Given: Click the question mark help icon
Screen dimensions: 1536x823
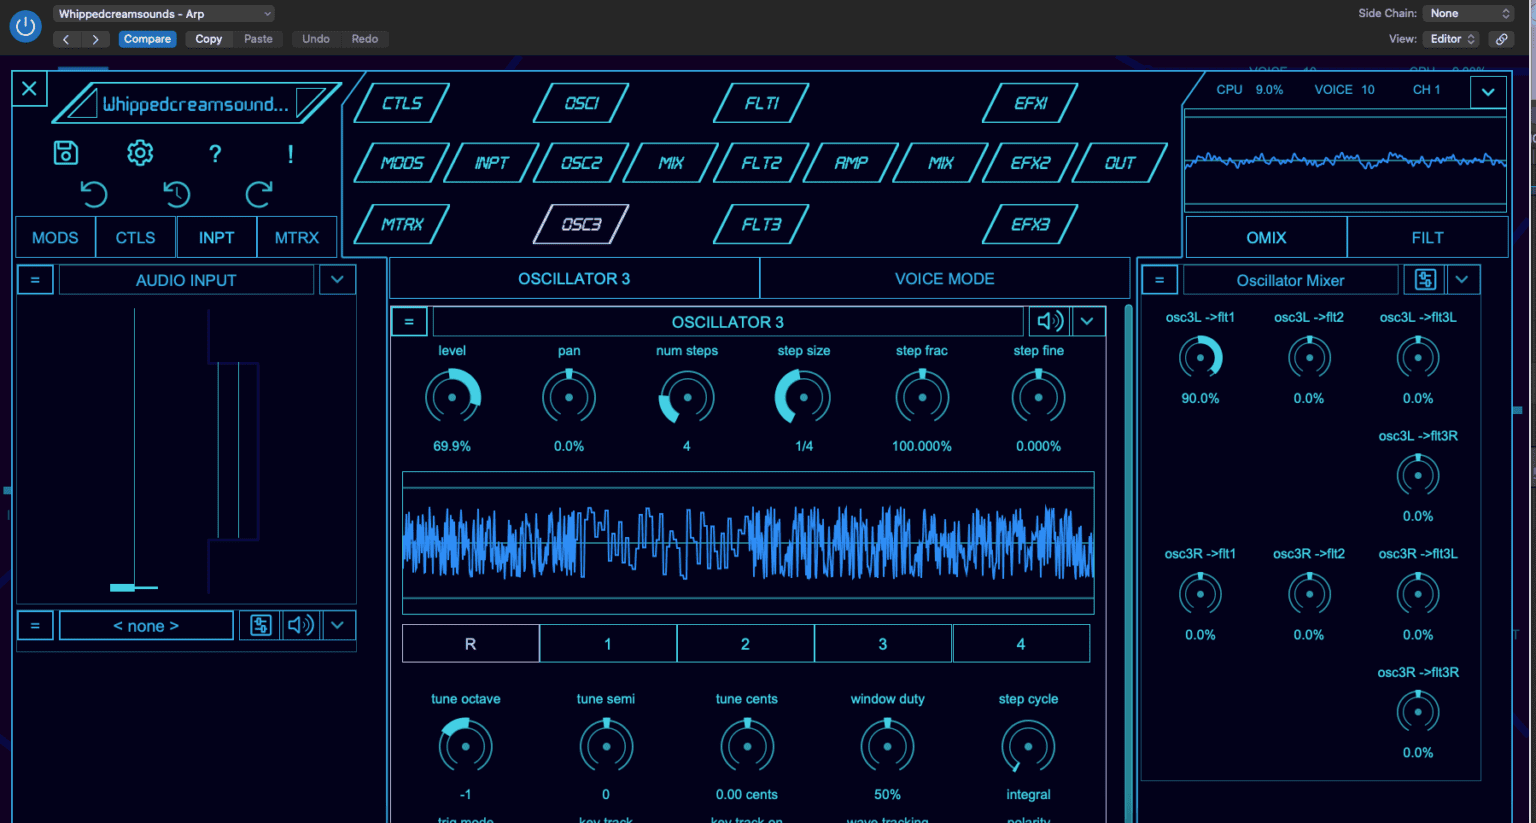Looking at the screenshot, I should point(215,153).
